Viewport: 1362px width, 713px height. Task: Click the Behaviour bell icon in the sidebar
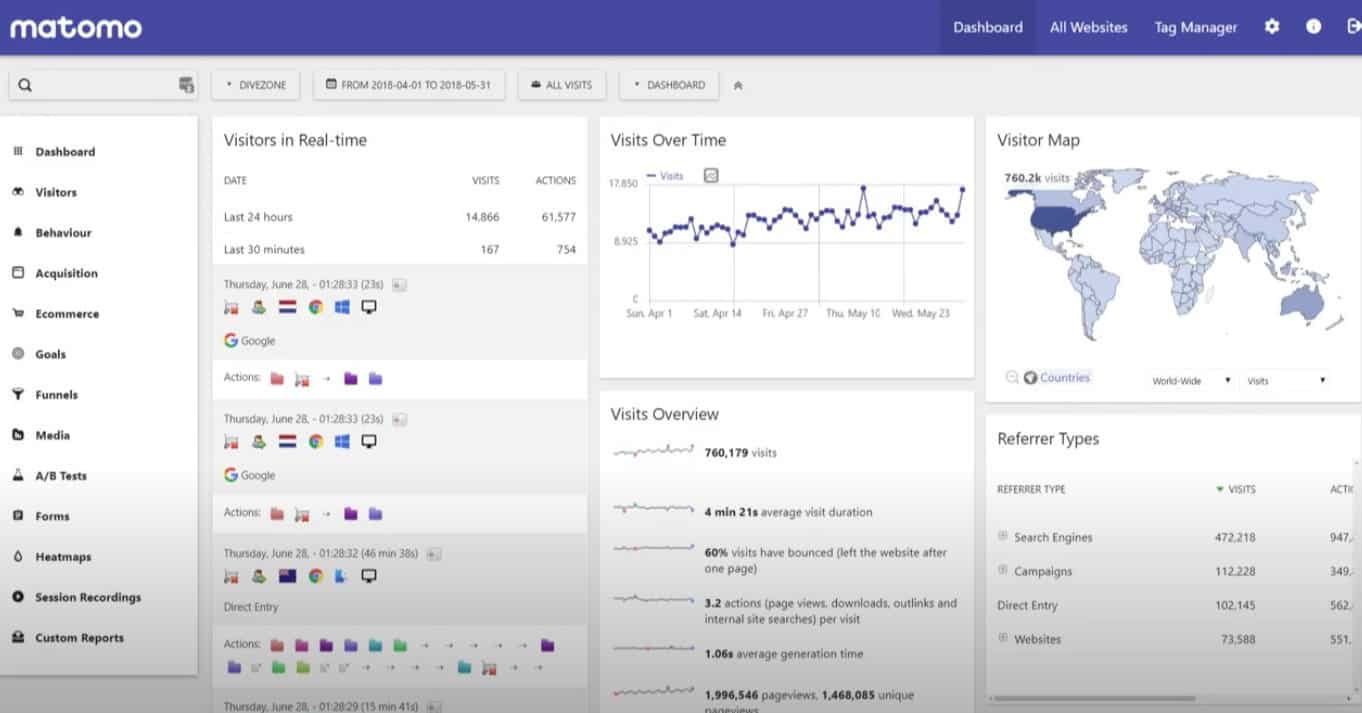pos(18,232)
